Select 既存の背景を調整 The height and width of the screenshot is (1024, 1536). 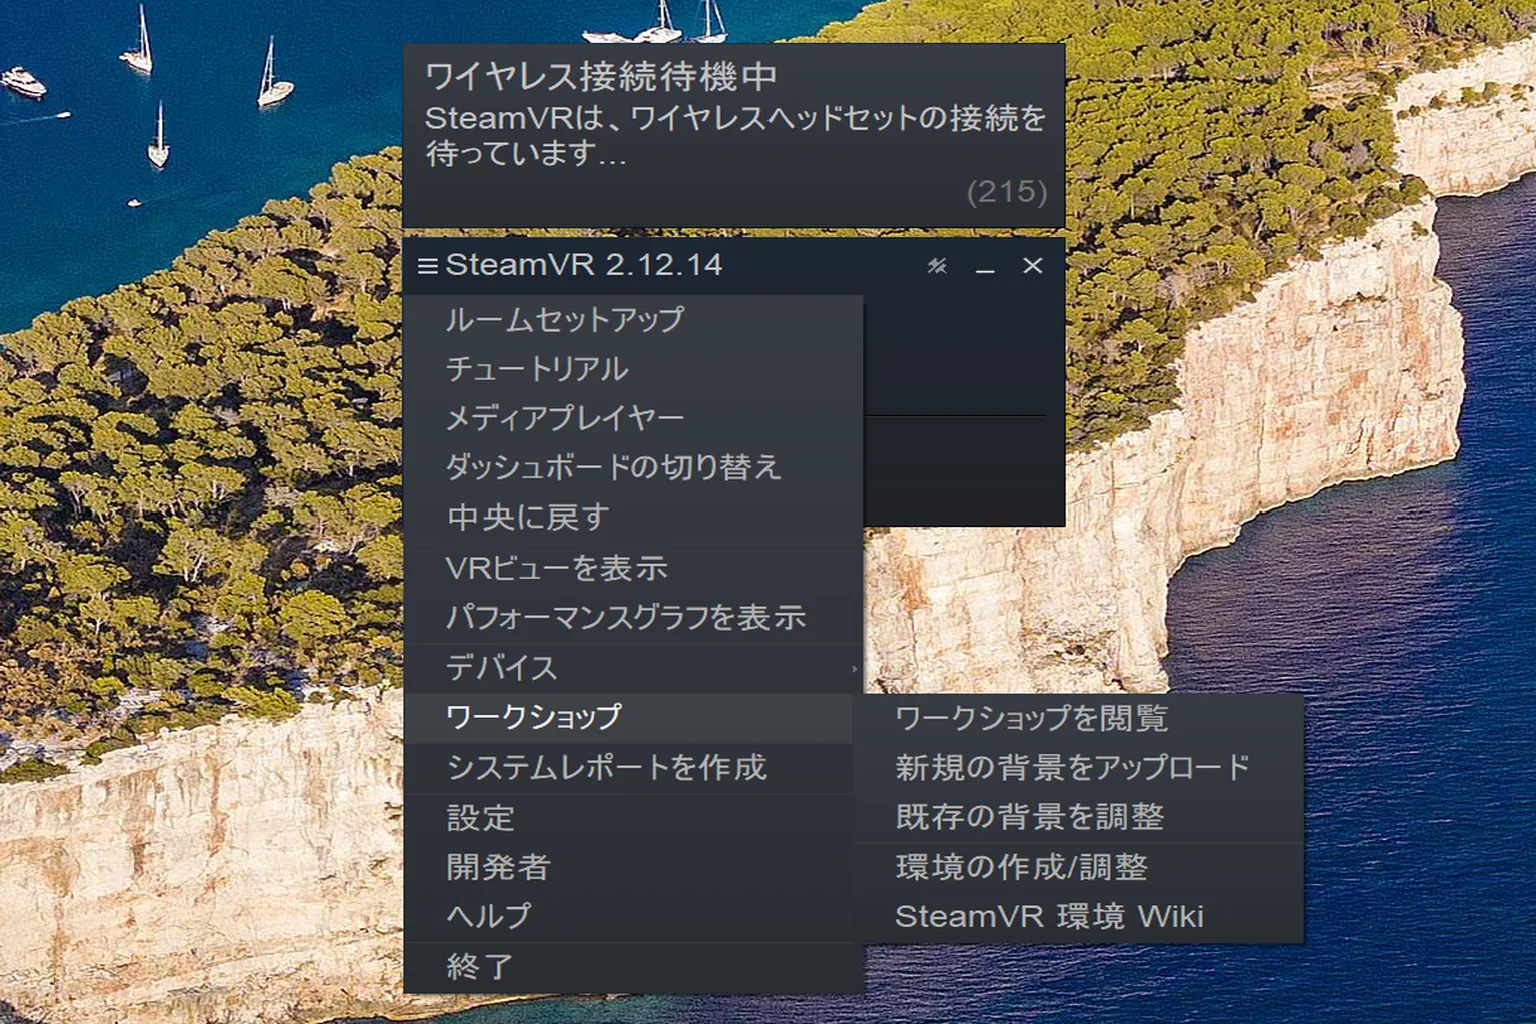coord(1079,818)
